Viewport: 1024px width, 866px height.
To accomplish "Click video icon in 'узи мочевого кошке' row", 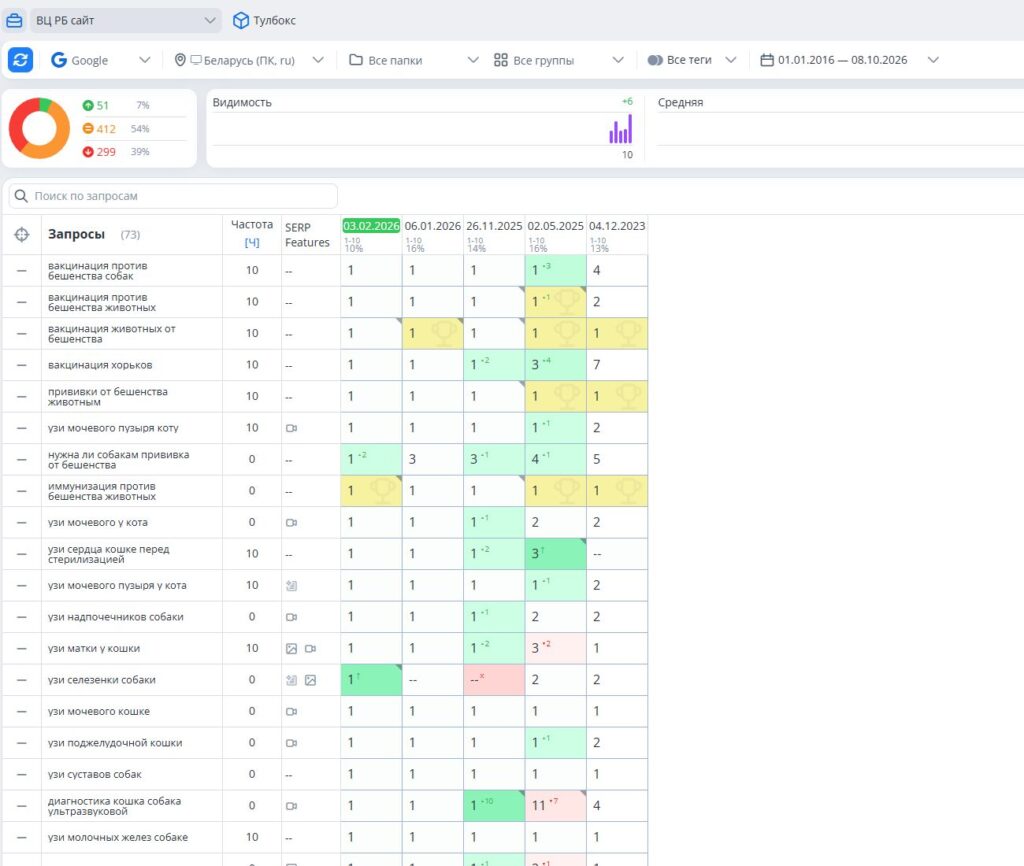I will [x=292, y=711].
